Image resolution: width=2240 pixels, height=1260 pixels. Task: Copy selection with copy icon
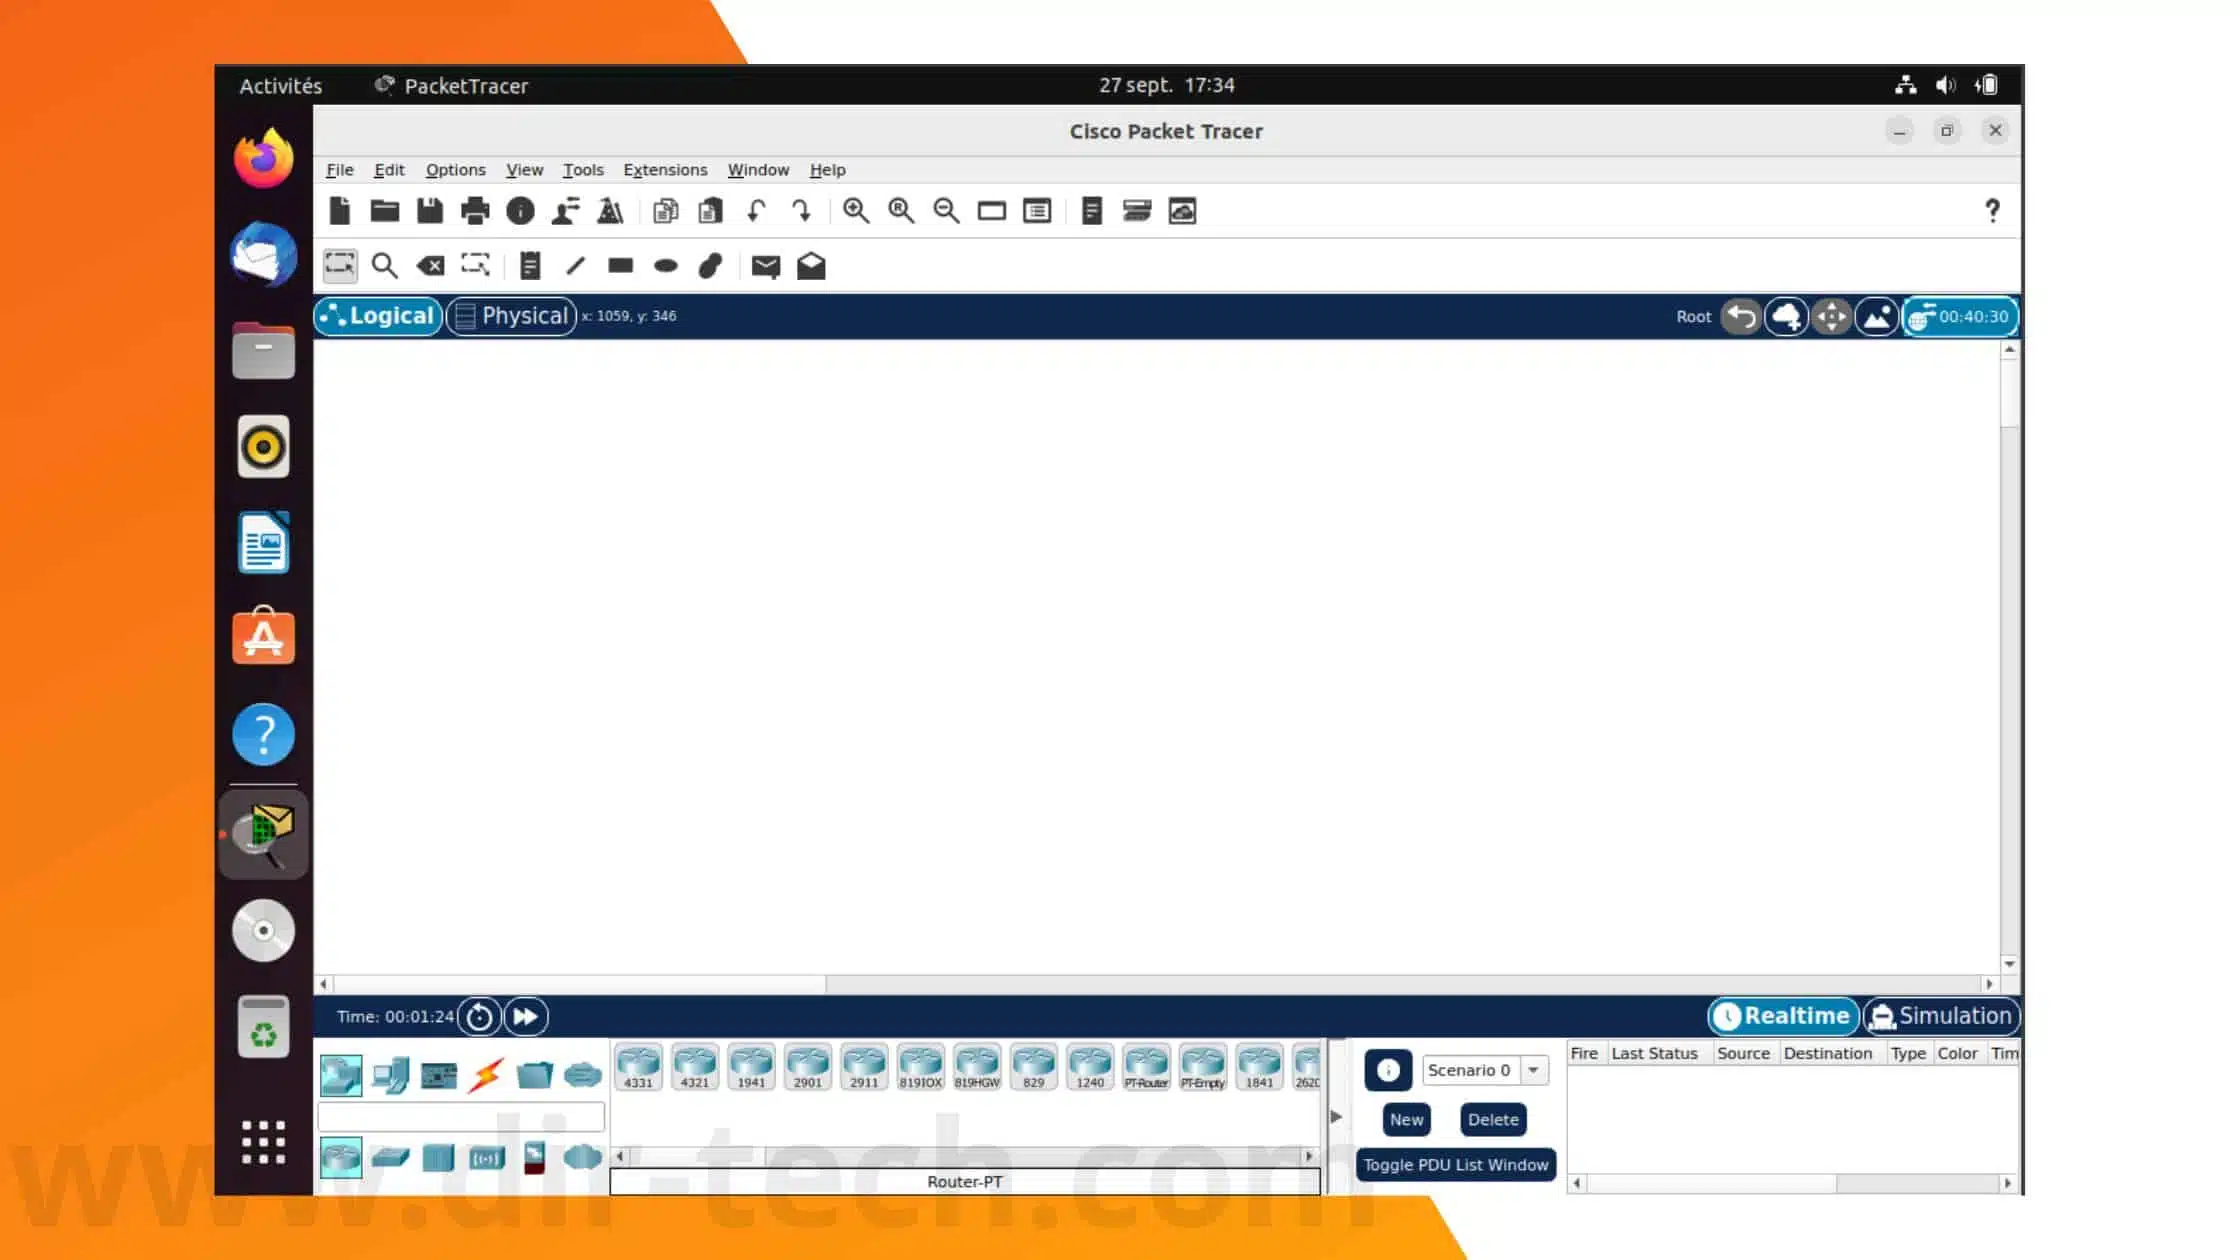pyautogui.click(x=666, y=211)
